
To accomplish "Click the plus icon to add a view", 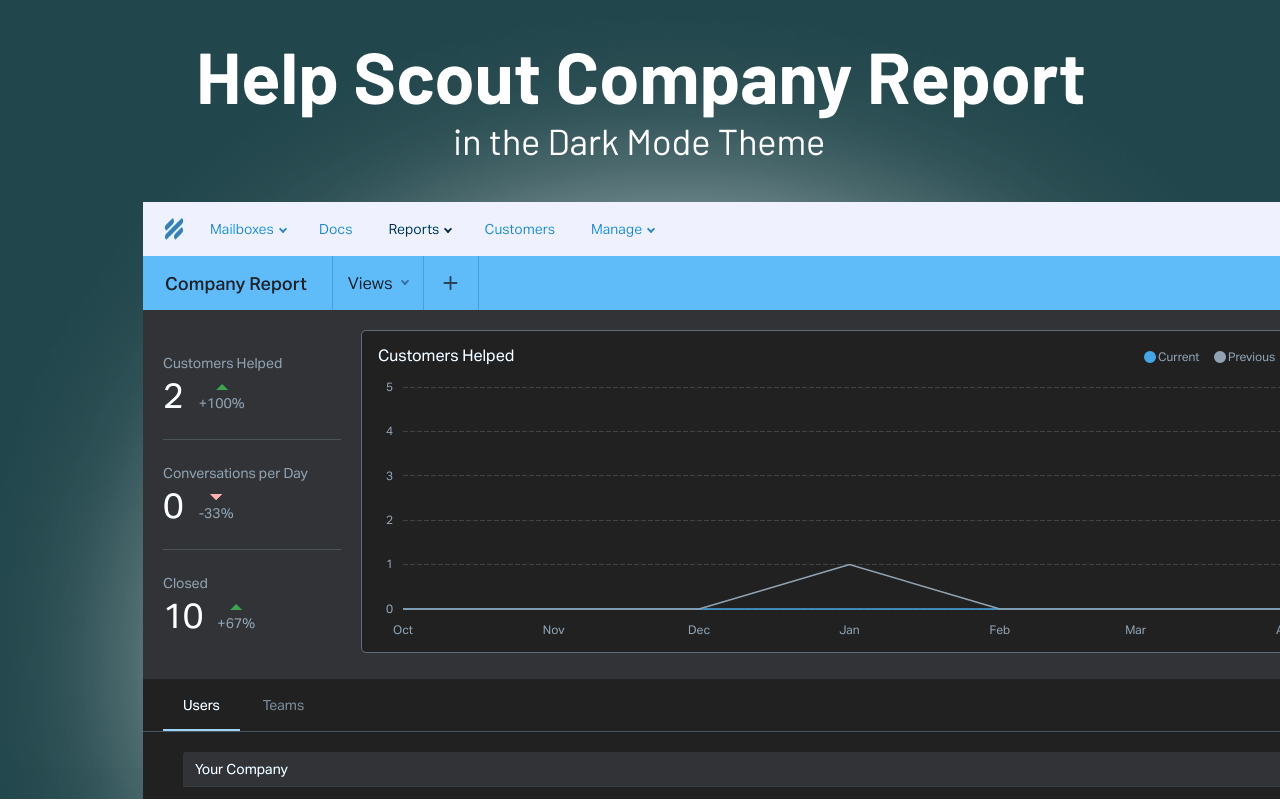I will (450, 283).
